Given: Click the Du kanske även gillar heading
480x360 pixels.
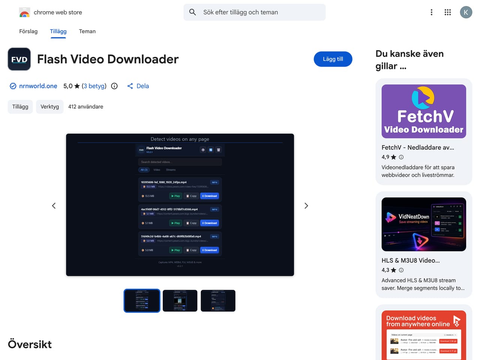Looking at the screenshot, I should click(x=410, y=60).
